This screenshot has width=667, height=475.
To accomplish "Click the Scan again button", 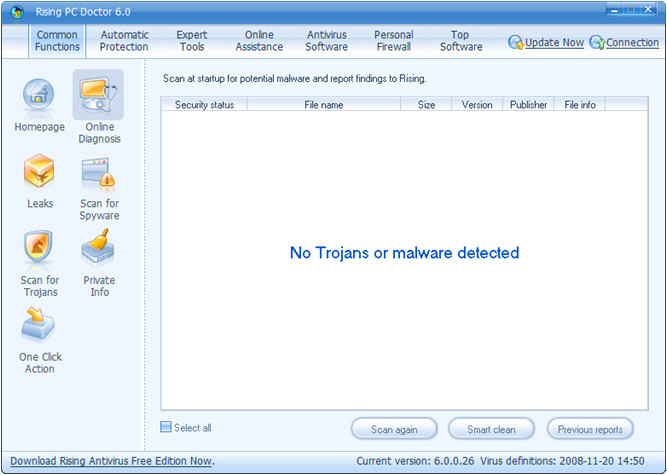I will [x=394, y=429].
